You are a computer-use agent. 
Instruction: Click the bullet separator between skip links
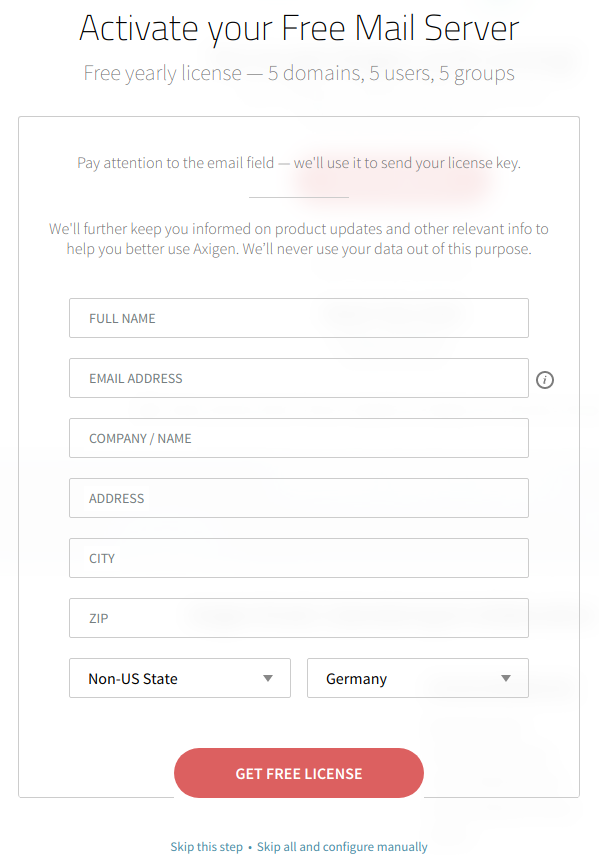(x=250, y=847)
